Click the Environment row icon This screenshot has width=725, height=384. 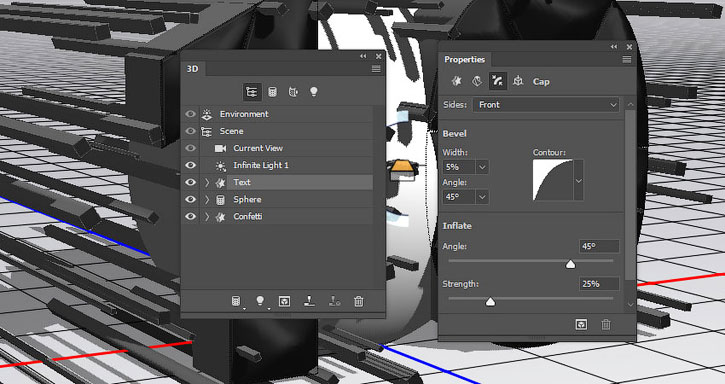(207, 114)
